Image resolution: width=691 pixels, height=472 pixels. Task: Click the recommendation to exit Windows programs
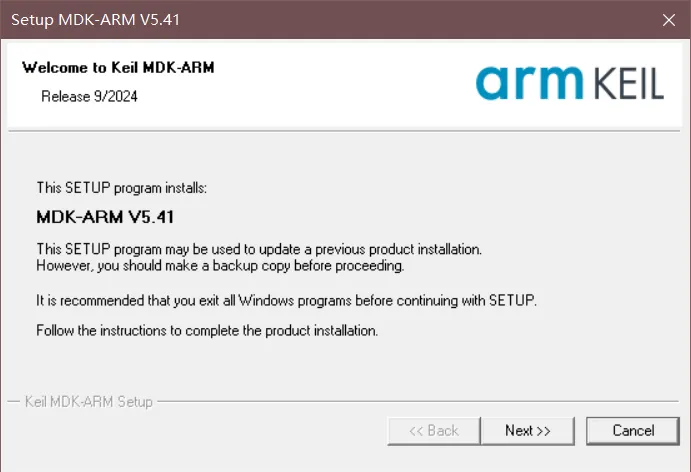tap(286, 300)
